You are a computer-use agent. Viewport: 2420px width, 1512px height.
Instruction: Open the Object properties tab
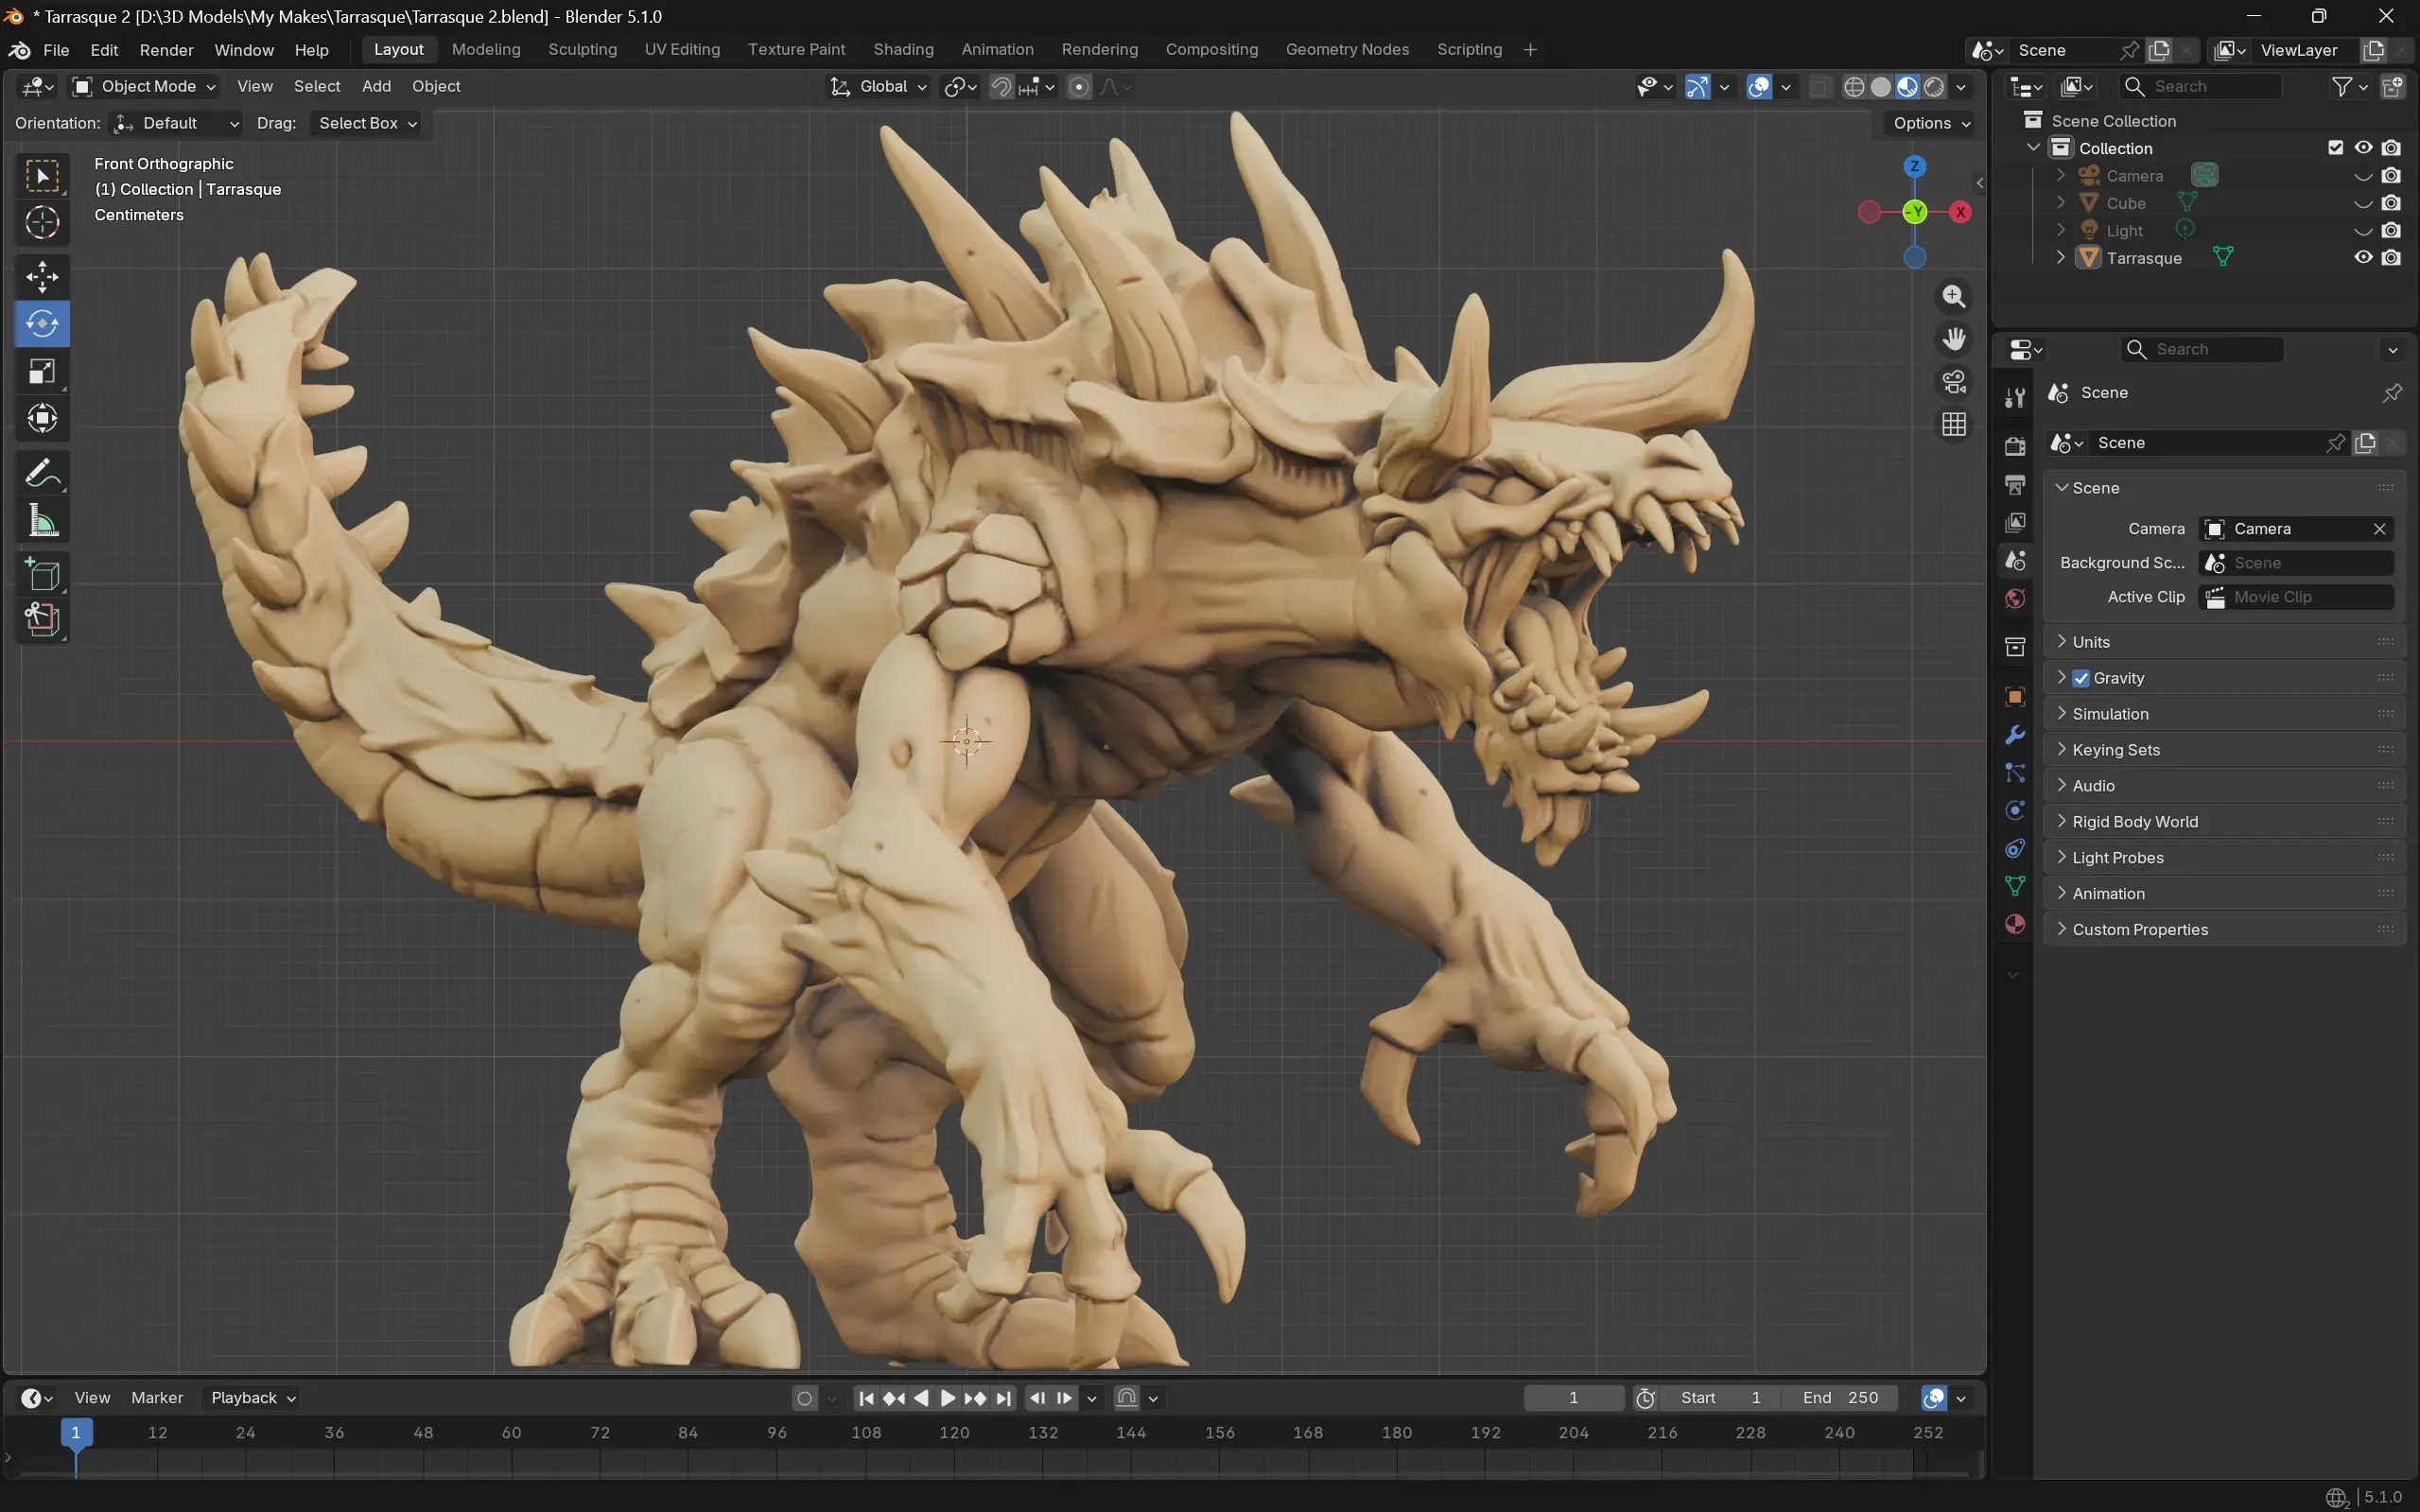point(2015,697)
